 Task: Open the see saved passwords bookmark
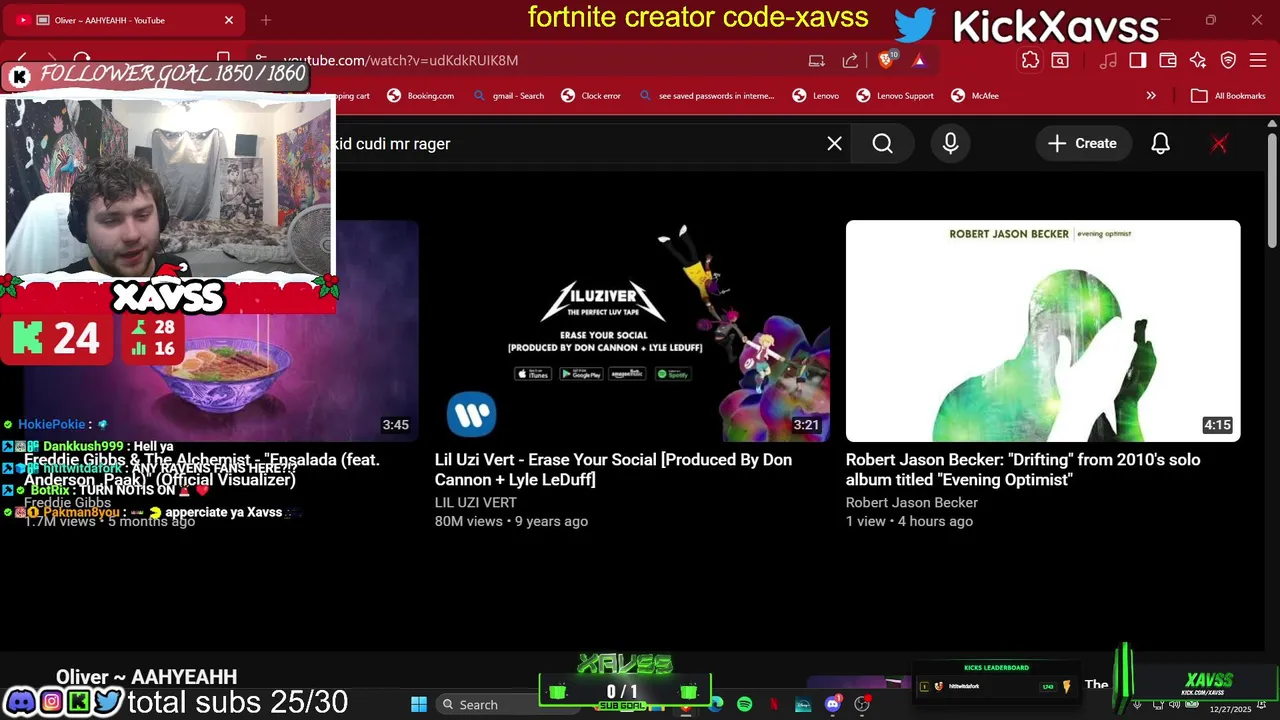(x=706, y=96)
